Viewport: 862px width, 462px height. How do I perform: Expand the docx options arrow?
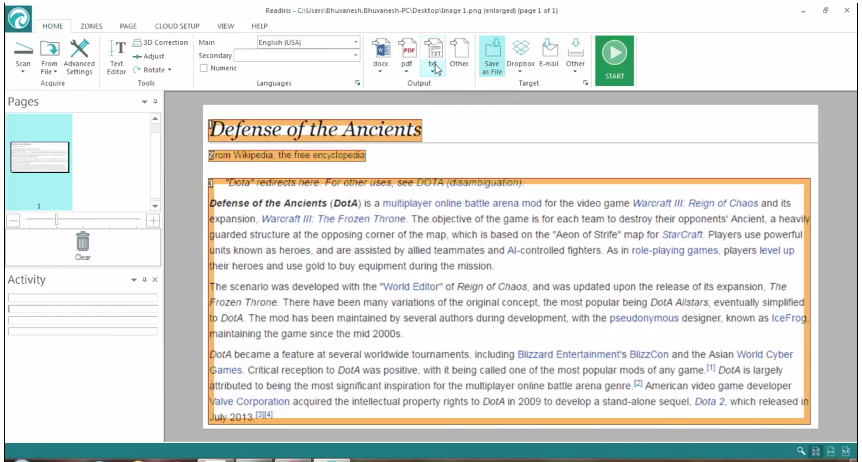coord(380,72)
